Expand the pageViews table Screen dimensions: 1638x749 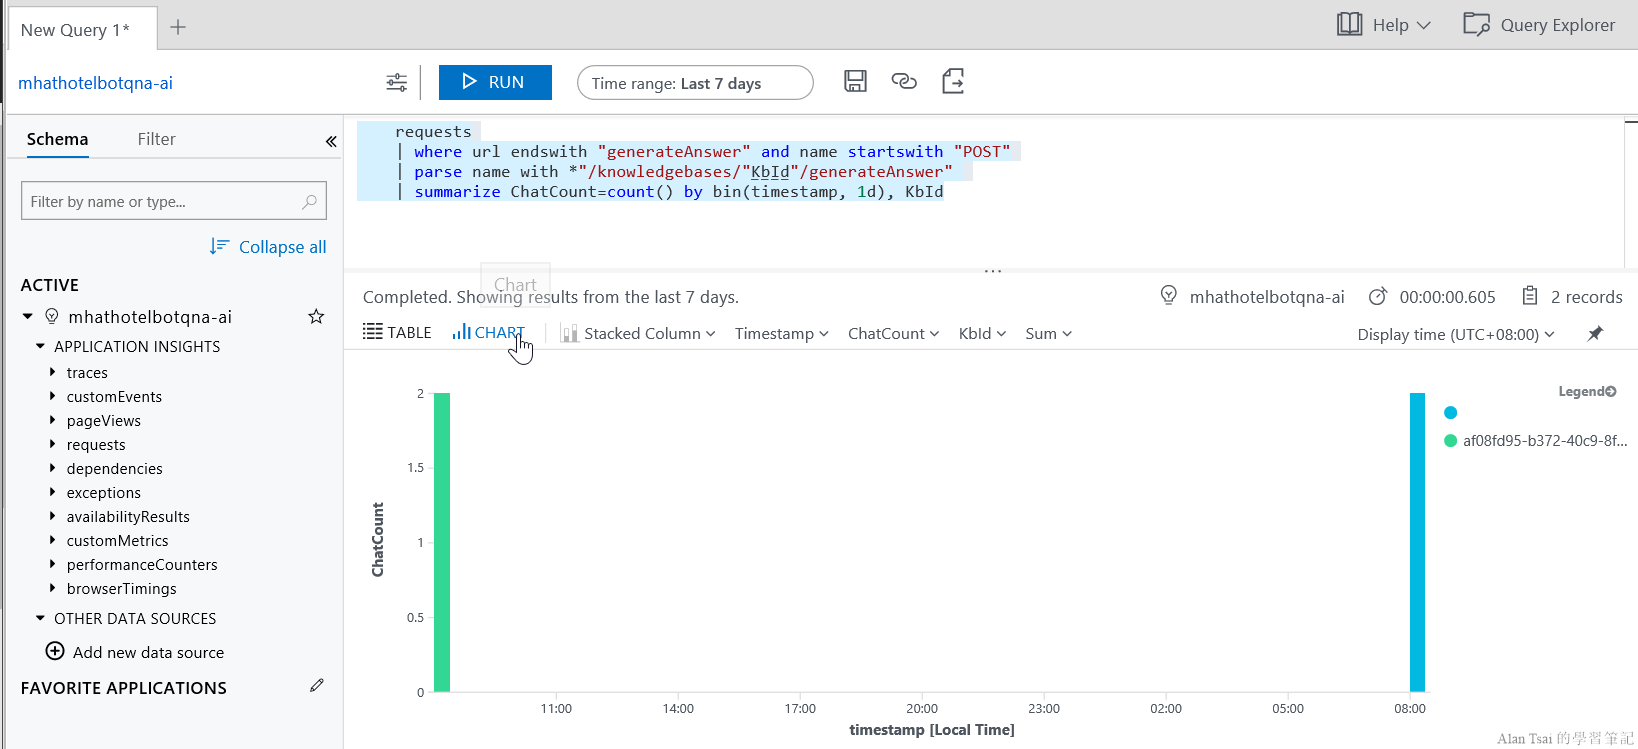tap(53, 420)
